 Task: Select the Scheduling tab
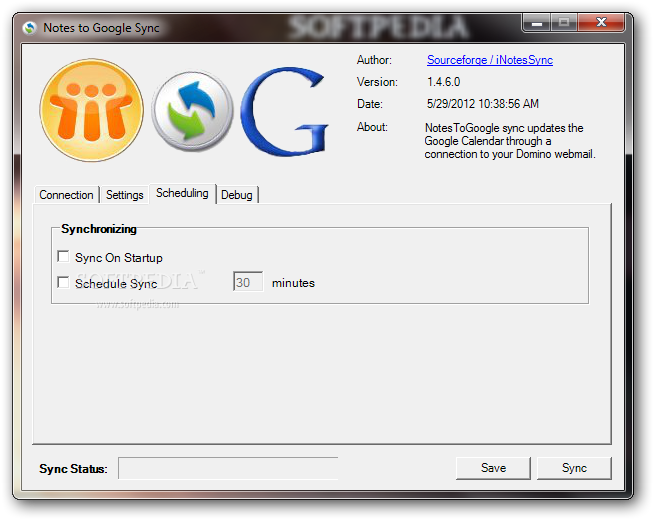(x=182, y=193)
